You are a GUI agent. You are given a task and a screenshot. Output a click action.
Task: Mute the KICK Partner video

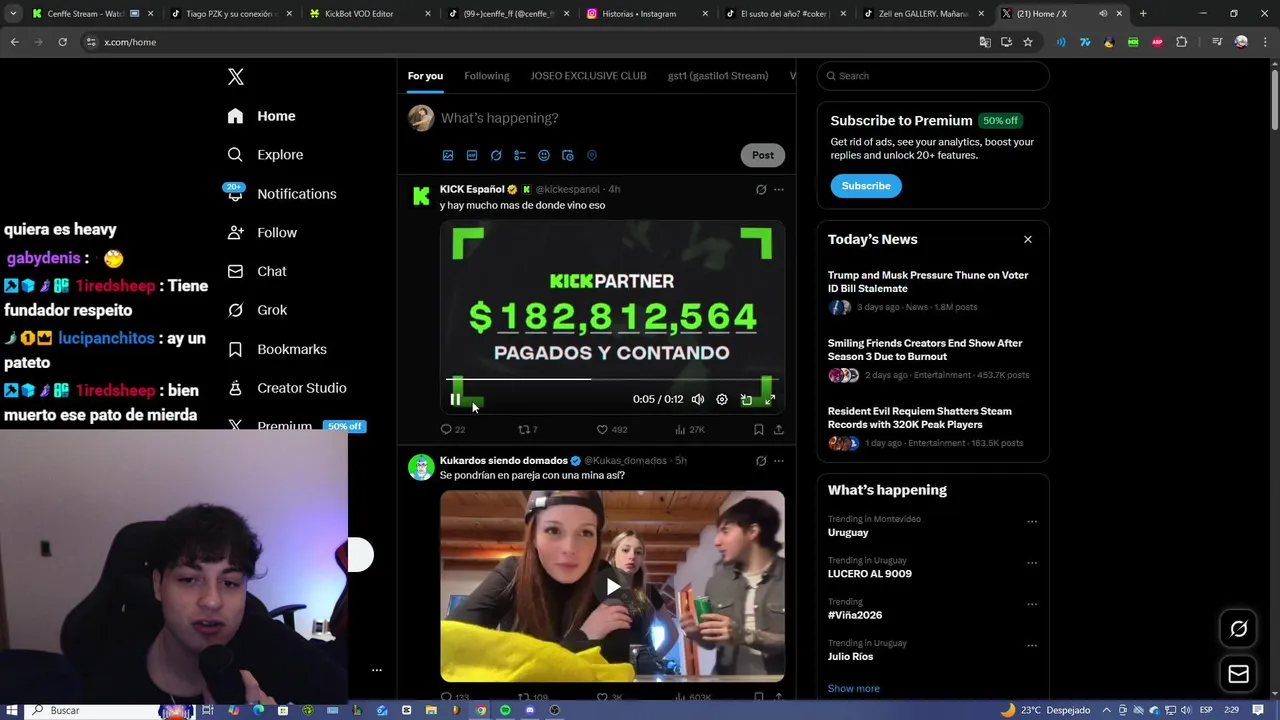tap(698, 399)
